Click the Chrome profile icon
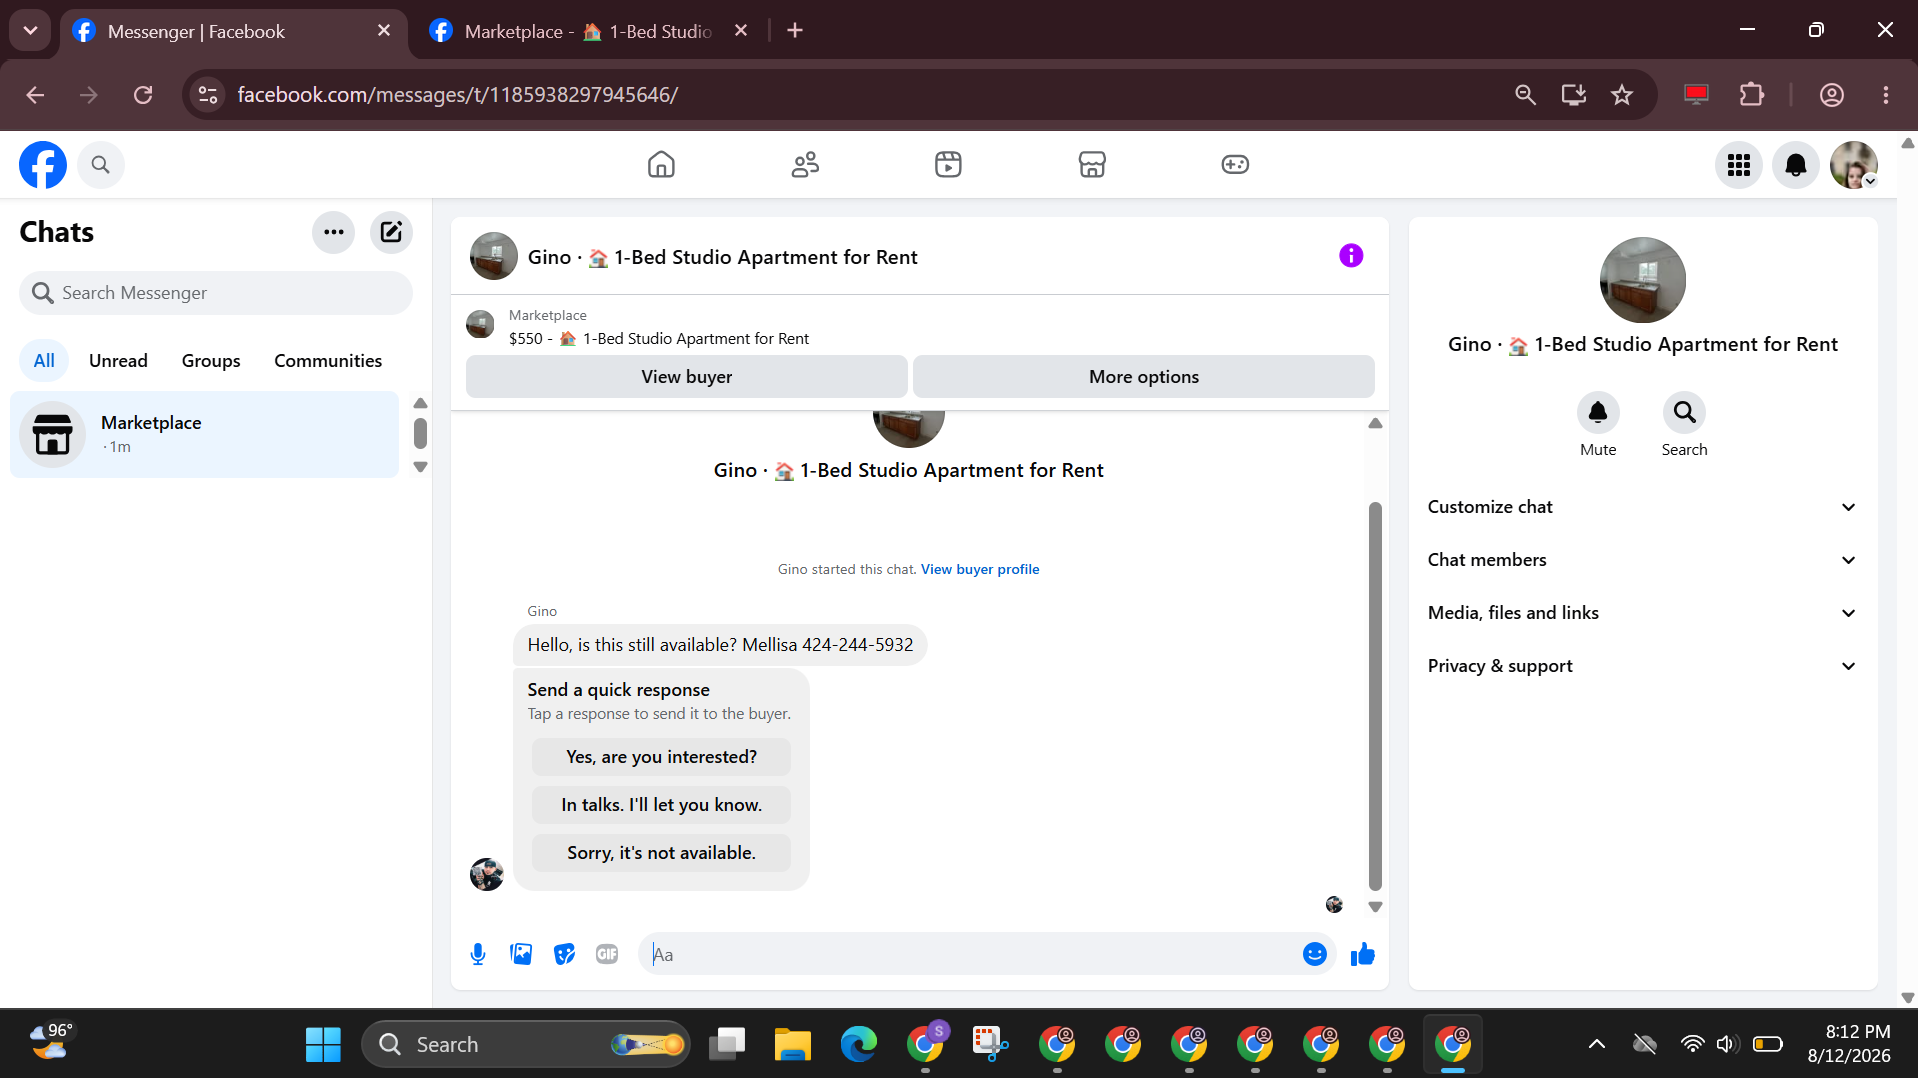Screen dimensions: 1918x1078 click(1832, 95)
